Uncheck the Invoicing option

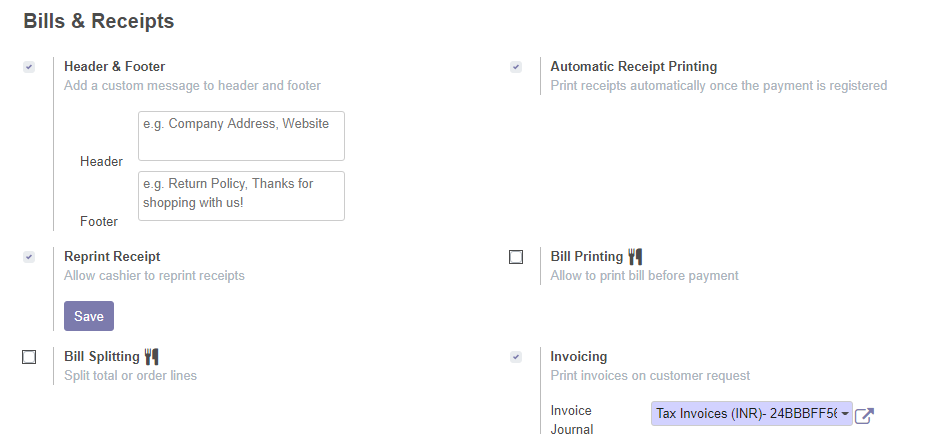(516, 357)
